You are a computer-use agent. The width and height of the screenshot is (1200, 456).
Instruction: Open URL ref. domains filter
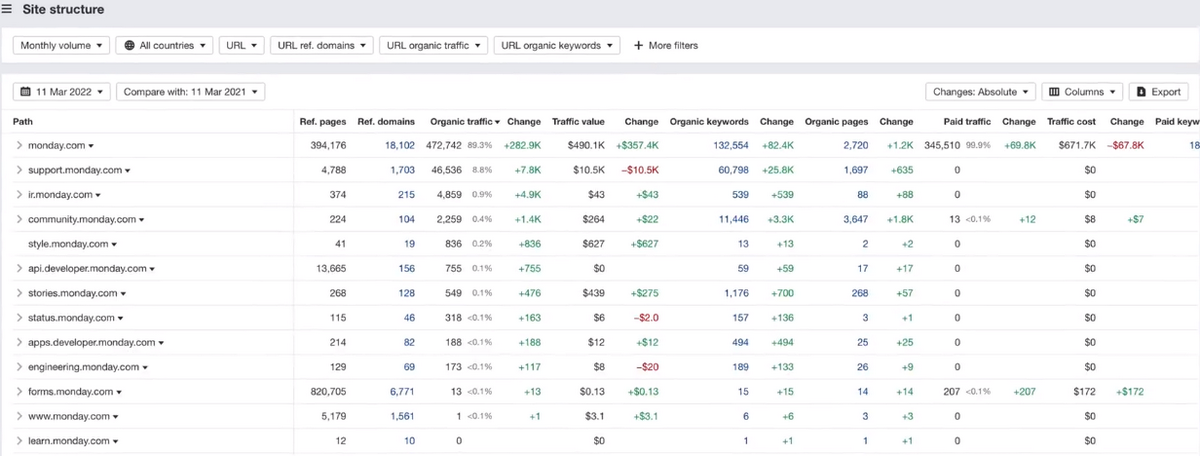click(x=322, y=45)
